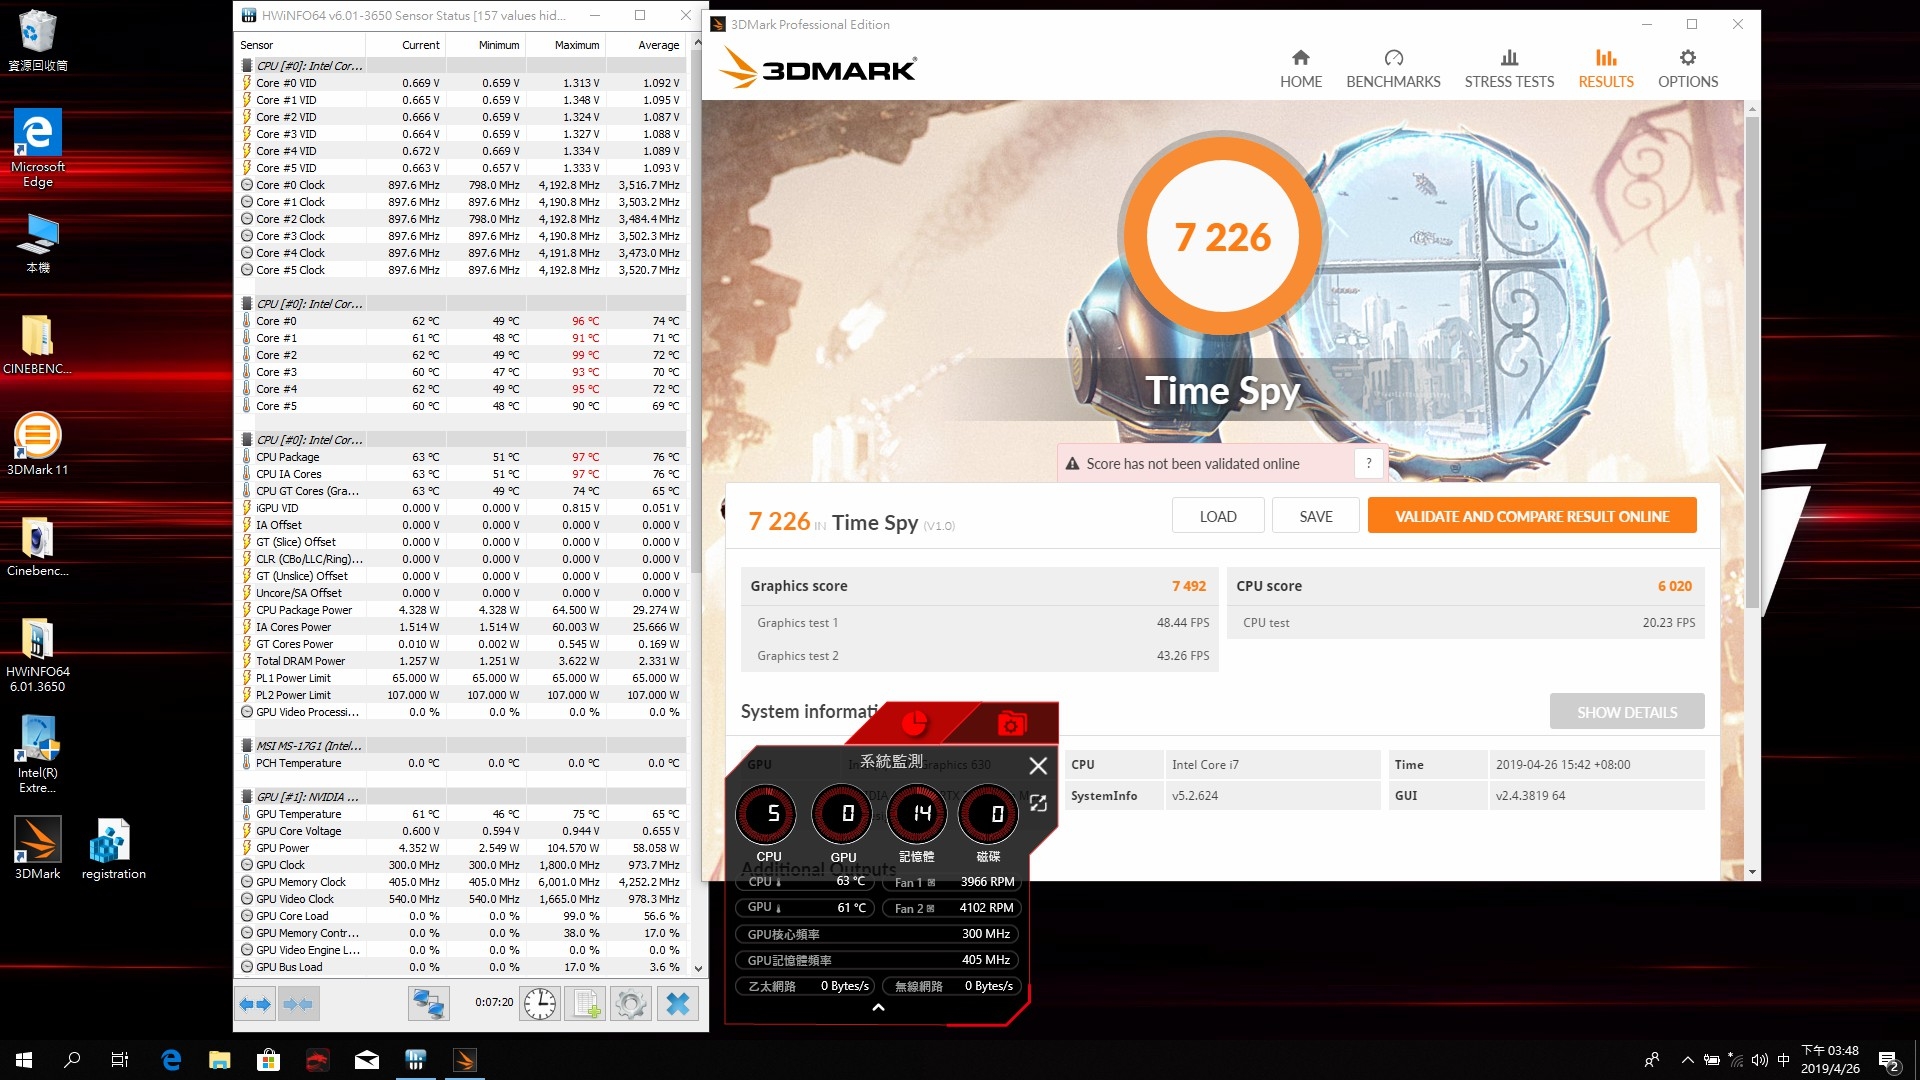Click the LOAD button in 3DMark
The image size is (1920, 1080).
[1218, 516]
